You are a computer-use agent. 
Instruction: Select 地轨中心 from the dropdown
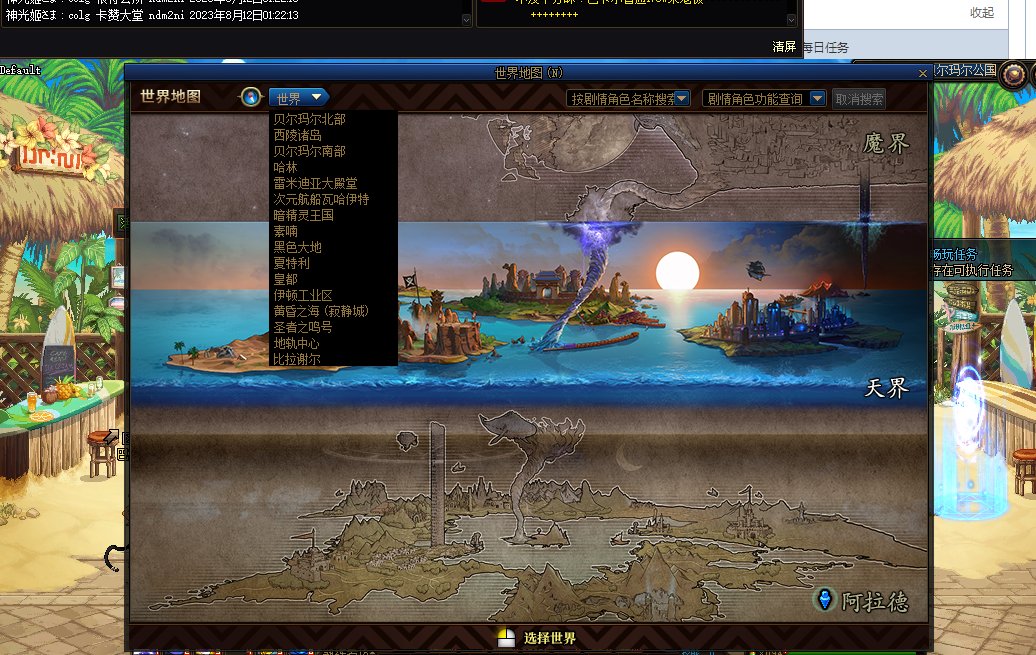296,343
